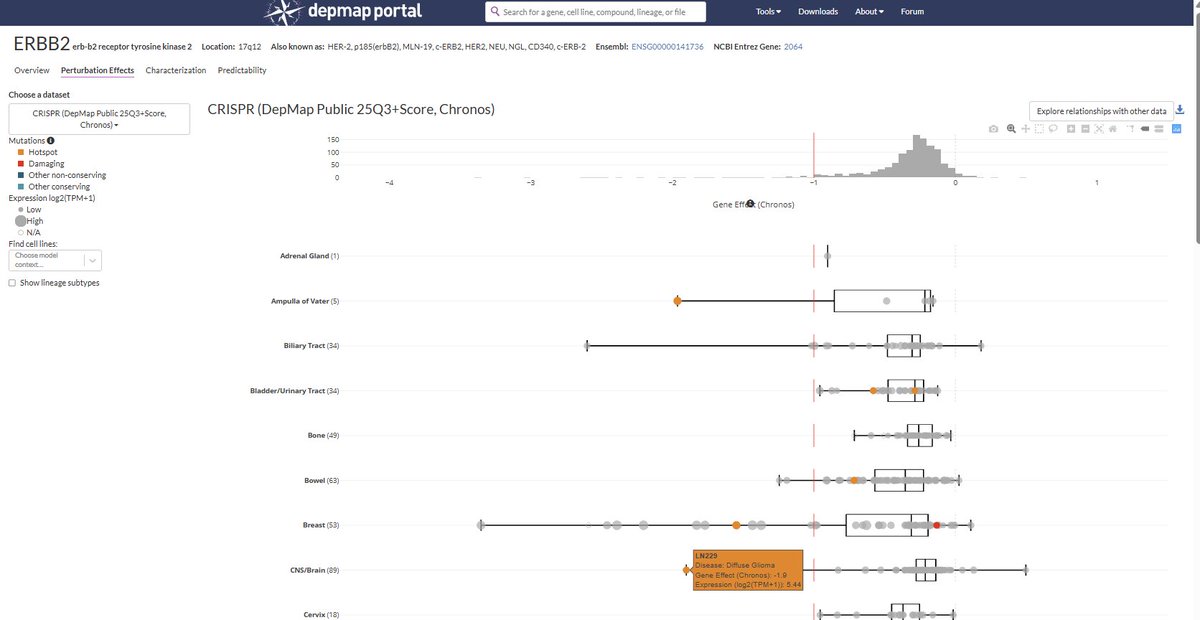Select the Box Select tool
Screen dimensions: 1200x620
click(1039, 129)
